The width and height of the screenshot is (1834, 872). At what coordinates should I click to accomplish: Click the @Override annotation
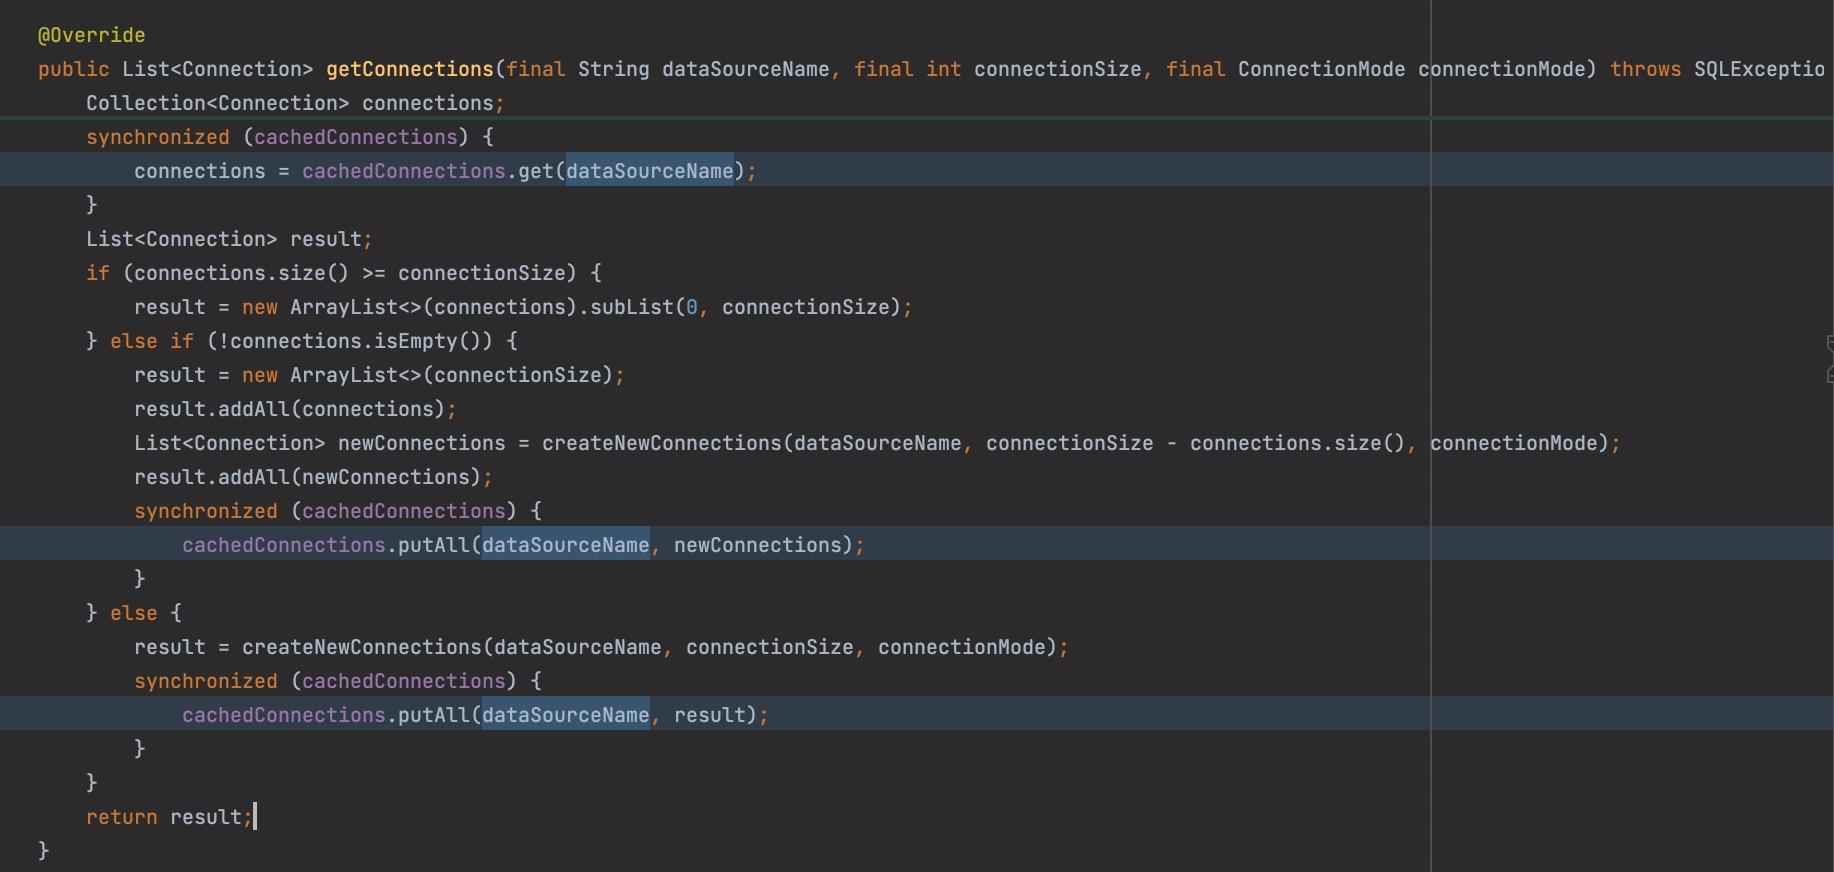click(x=91, y=35)
